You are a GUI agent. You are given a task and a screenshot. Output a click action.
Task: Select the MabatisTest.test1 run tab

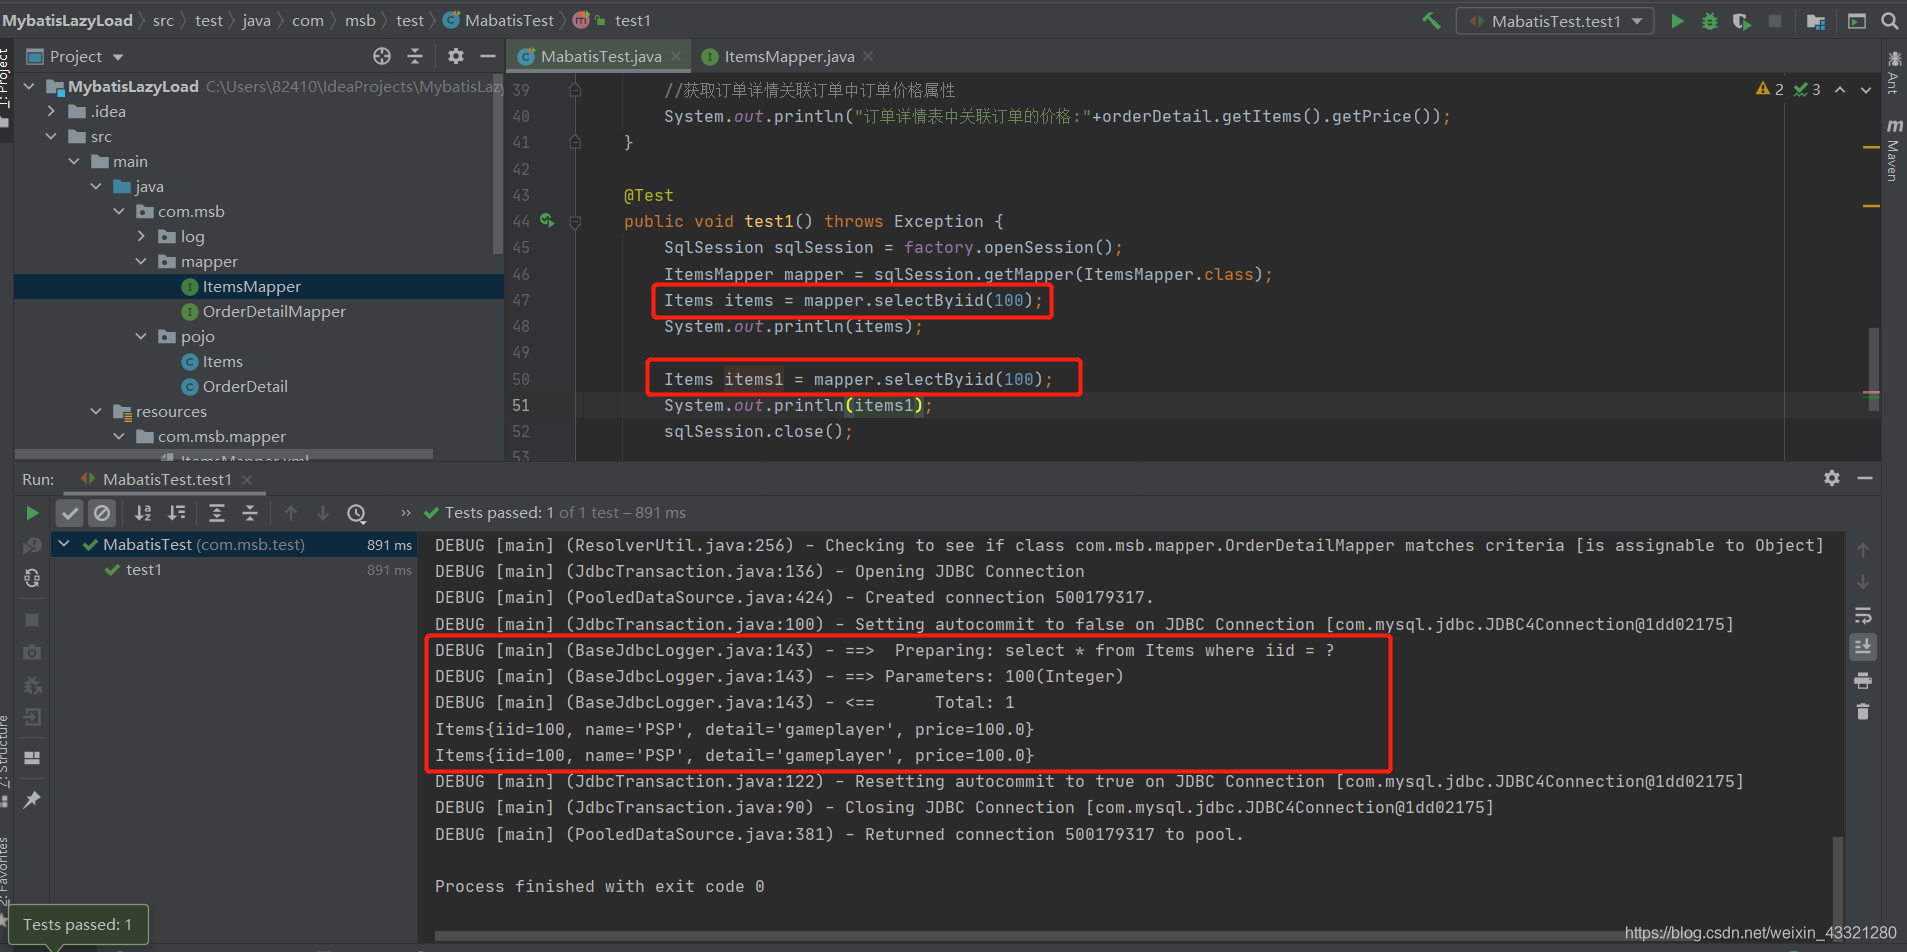pos(166,480)
